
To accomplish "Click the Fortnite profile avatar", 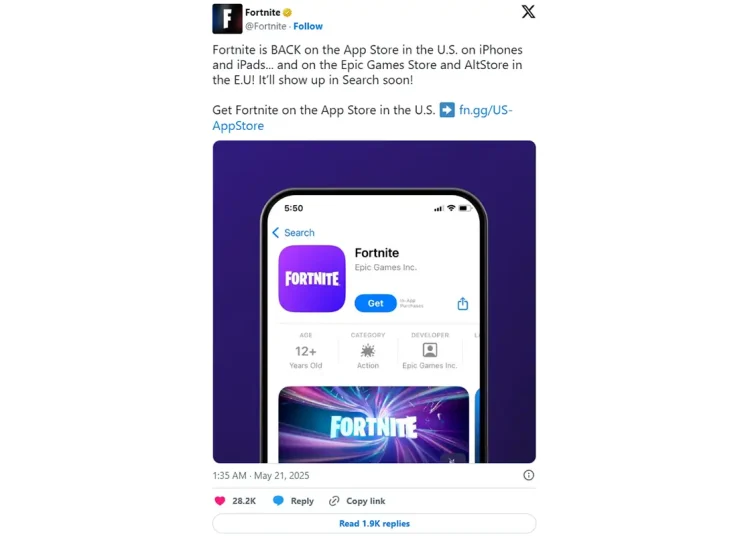I will tap(227, 19).
